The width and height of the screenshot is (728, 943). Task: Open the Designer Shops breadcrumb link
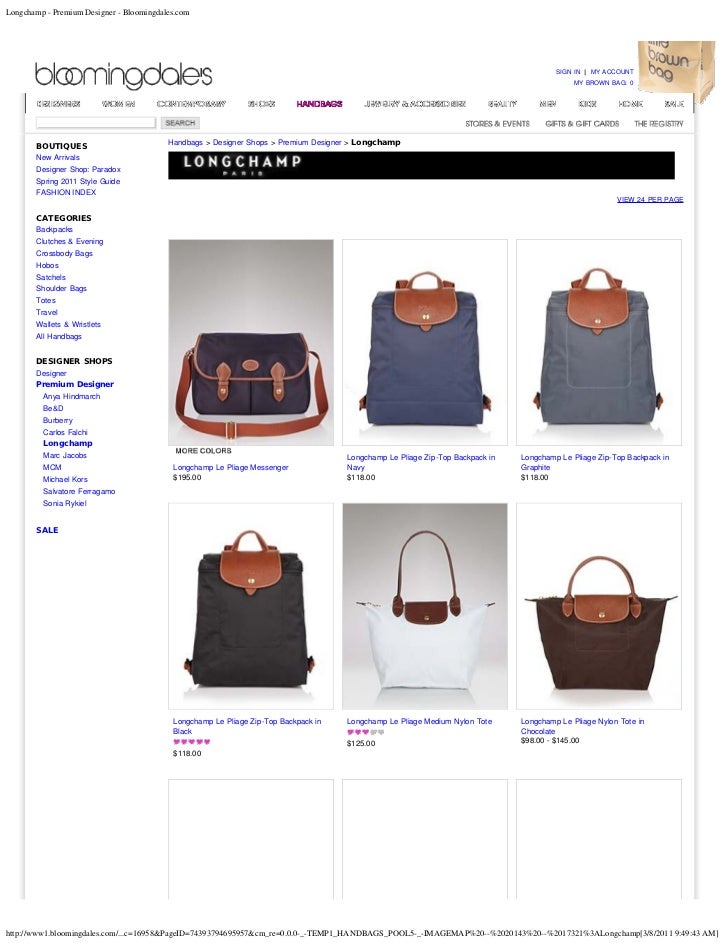tap(240, 143)
